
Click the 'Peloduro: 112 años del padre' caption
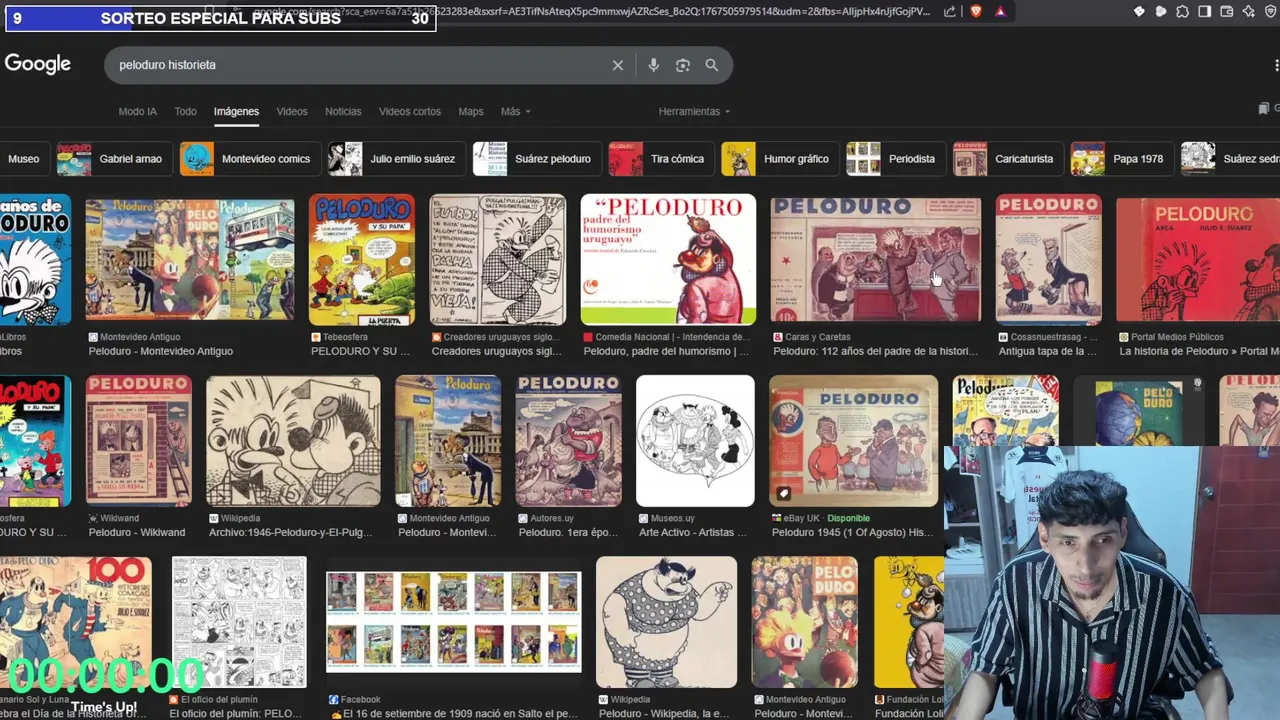(x=875, y=351)
